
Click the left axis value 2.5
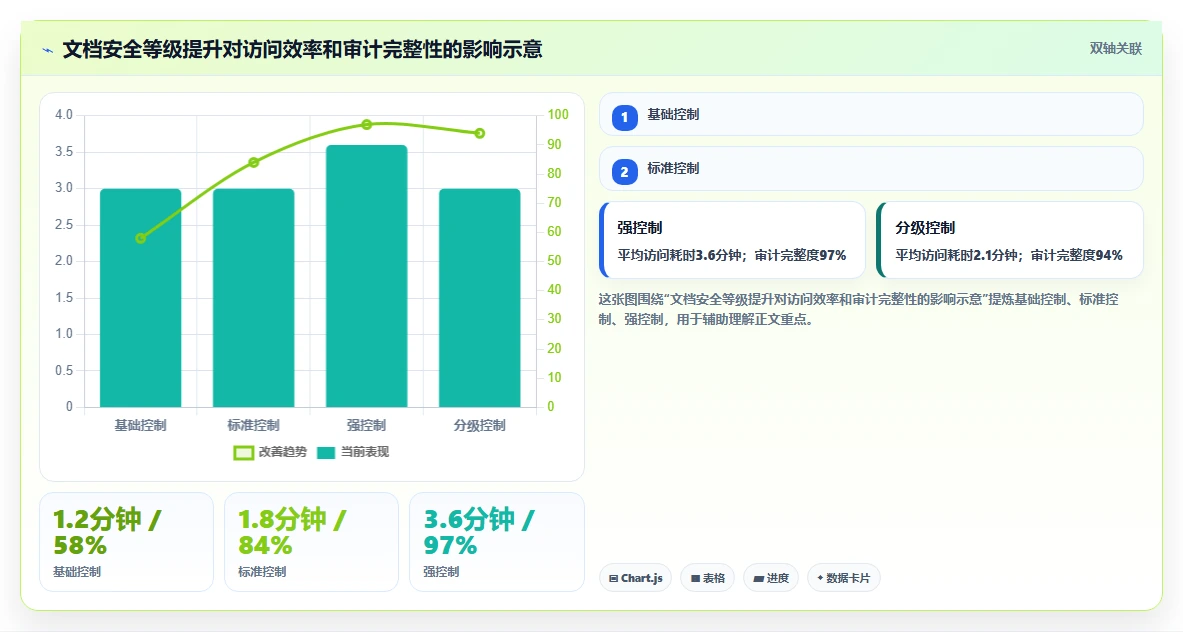(64, 225)
